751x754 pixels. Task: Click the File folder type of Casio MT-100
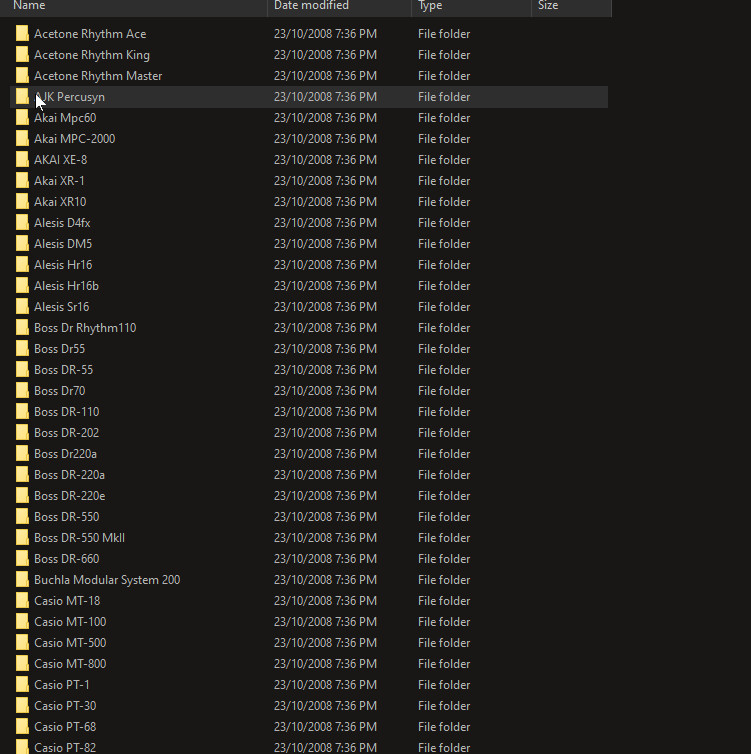click(444, 622)
